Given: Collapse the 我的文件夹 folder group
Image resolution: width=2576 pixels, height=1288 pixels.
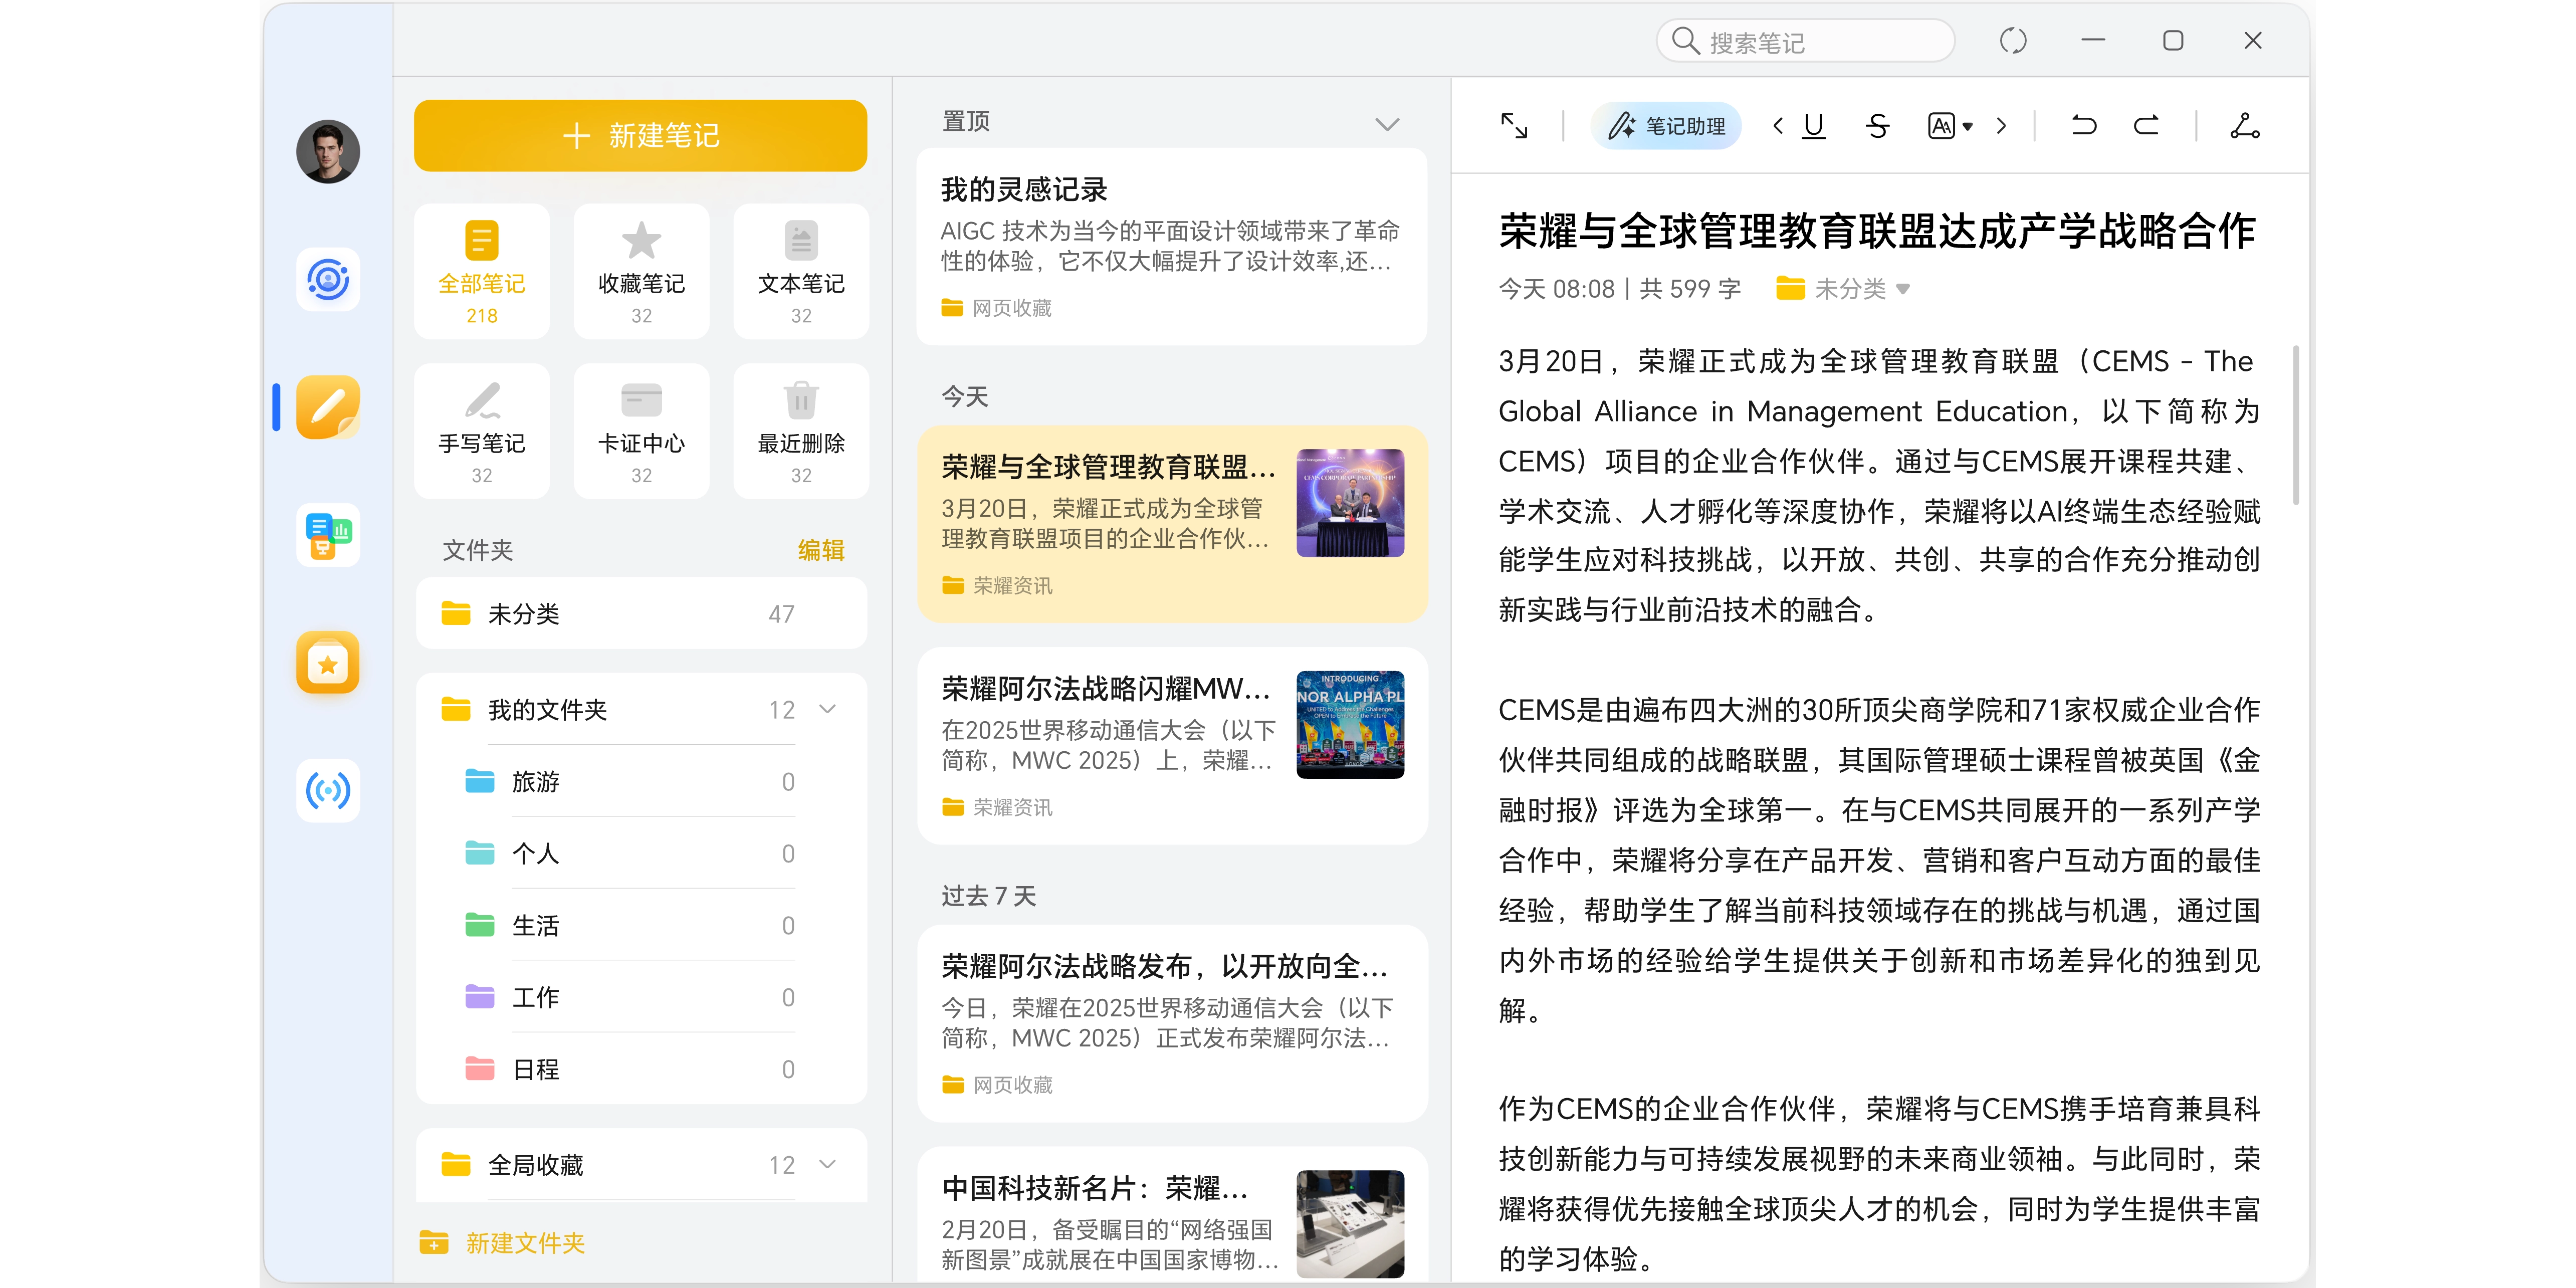Looking at the screenshot, I should (828, 709).
